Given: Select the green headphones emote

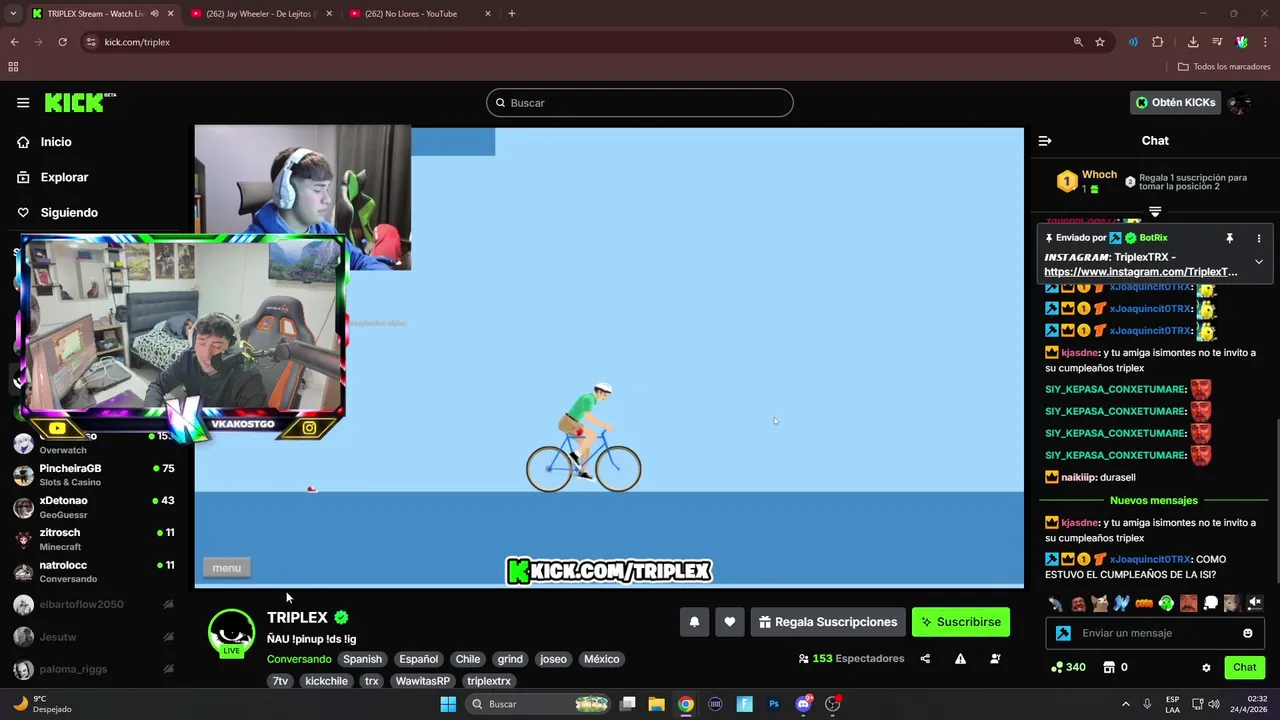Looking at the screenshot, I should coord(1166,603).
